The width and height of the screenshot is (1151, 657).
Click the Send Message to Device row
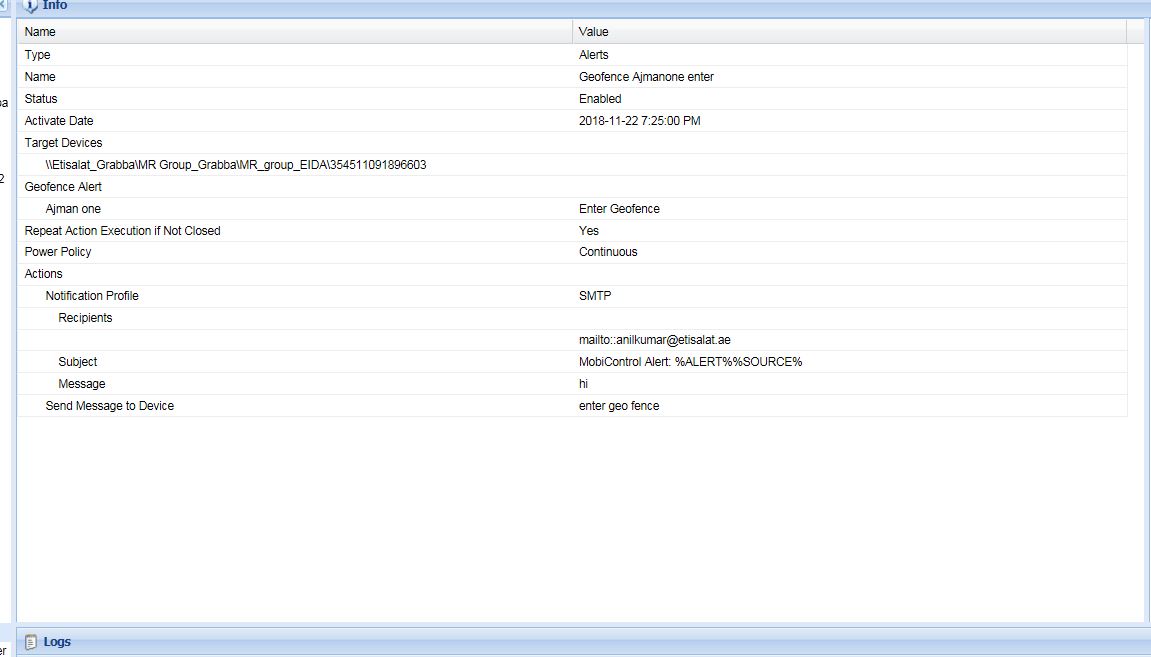click(109, 406)
